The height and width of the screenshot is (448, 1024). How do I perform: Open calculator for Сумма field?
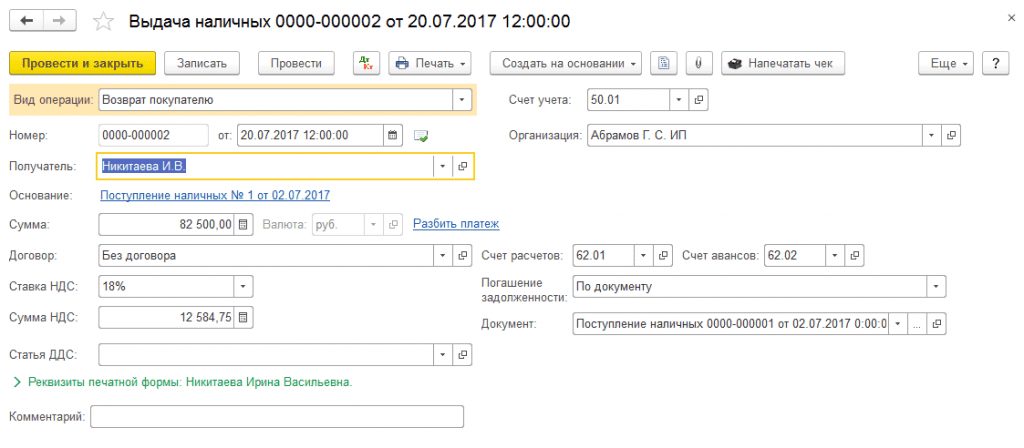coord(242,224)
